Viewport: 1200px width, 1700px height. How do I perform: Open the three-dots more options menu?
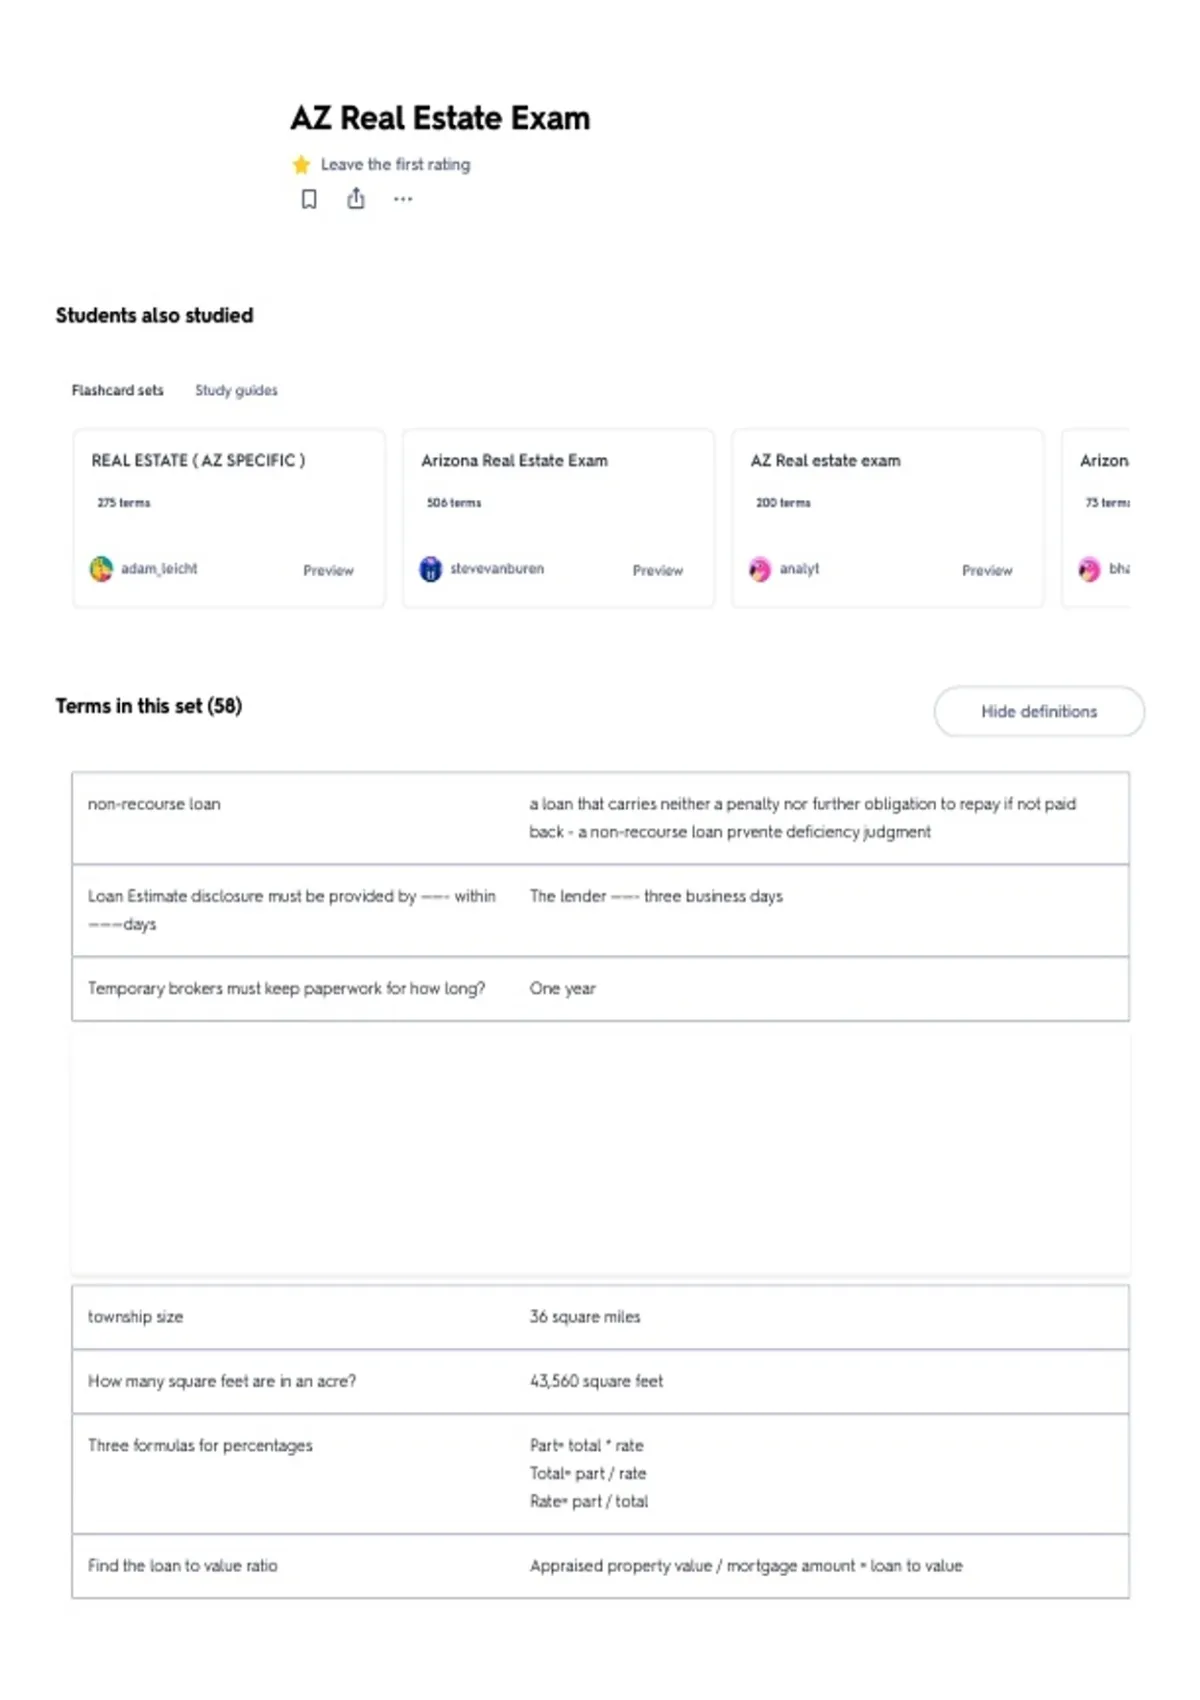pyautogui.click(x=403, y=199)
